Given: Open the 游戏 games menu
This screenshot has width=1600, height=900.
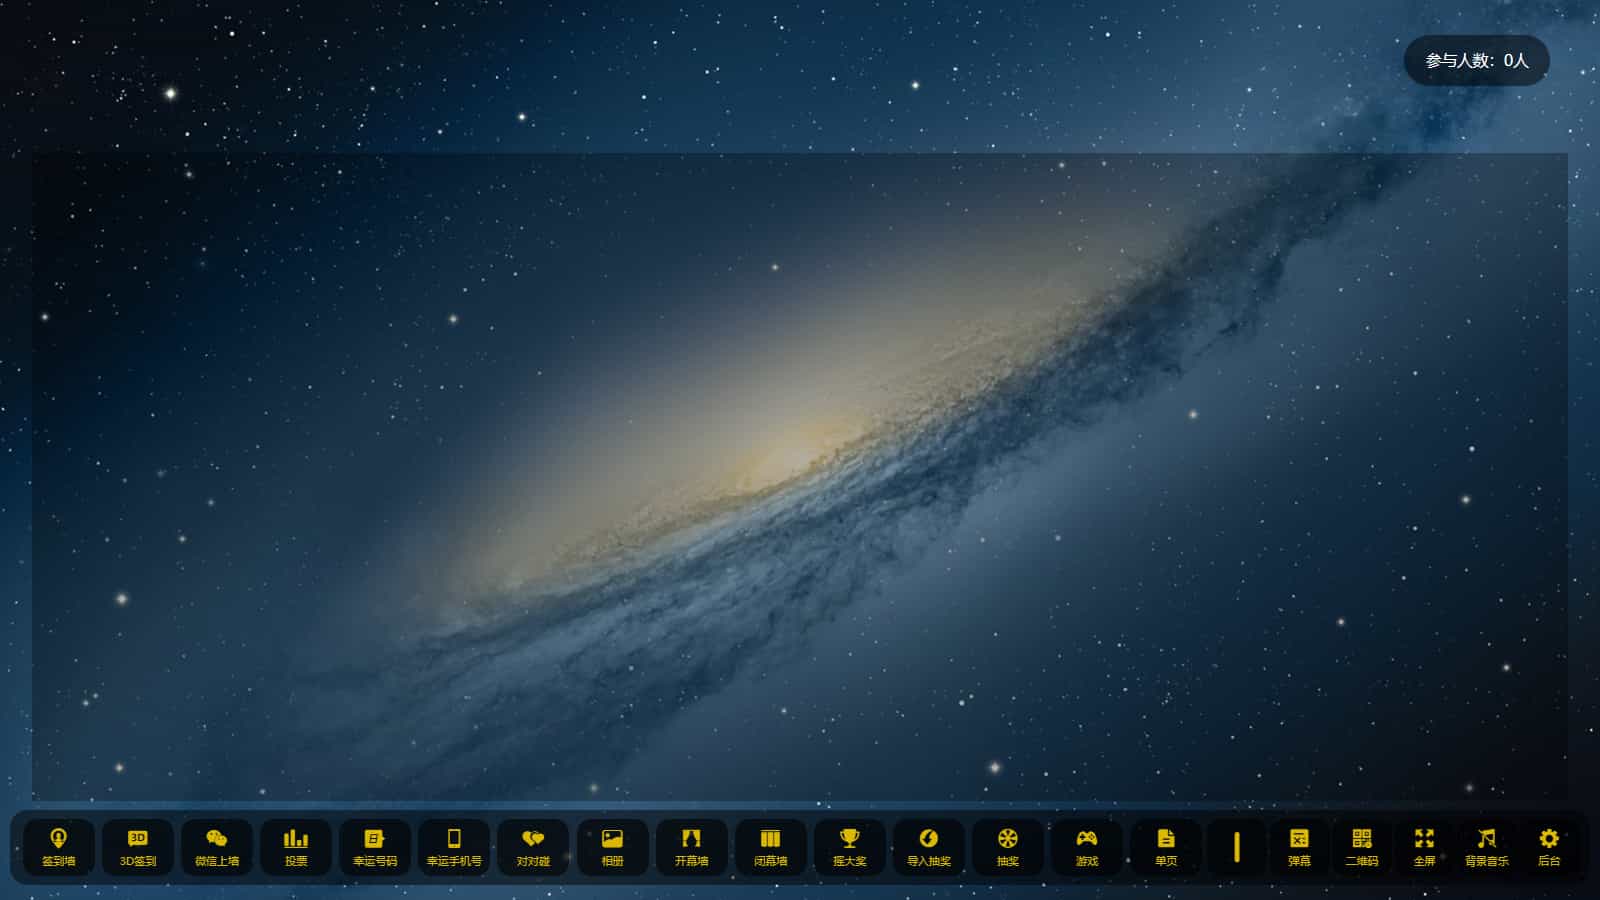Looking at the screenshot, I should pos(1086,847).
